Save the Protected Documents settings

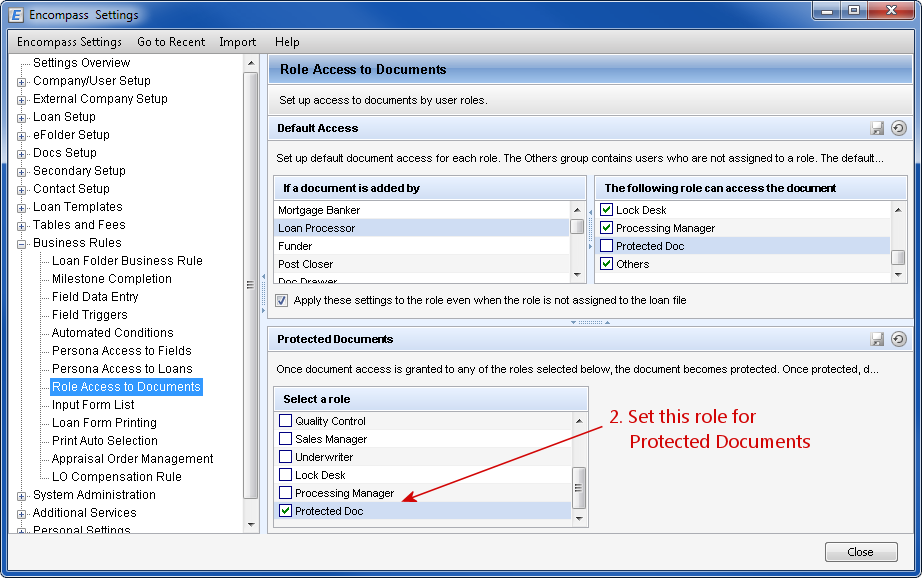(877, 339)
